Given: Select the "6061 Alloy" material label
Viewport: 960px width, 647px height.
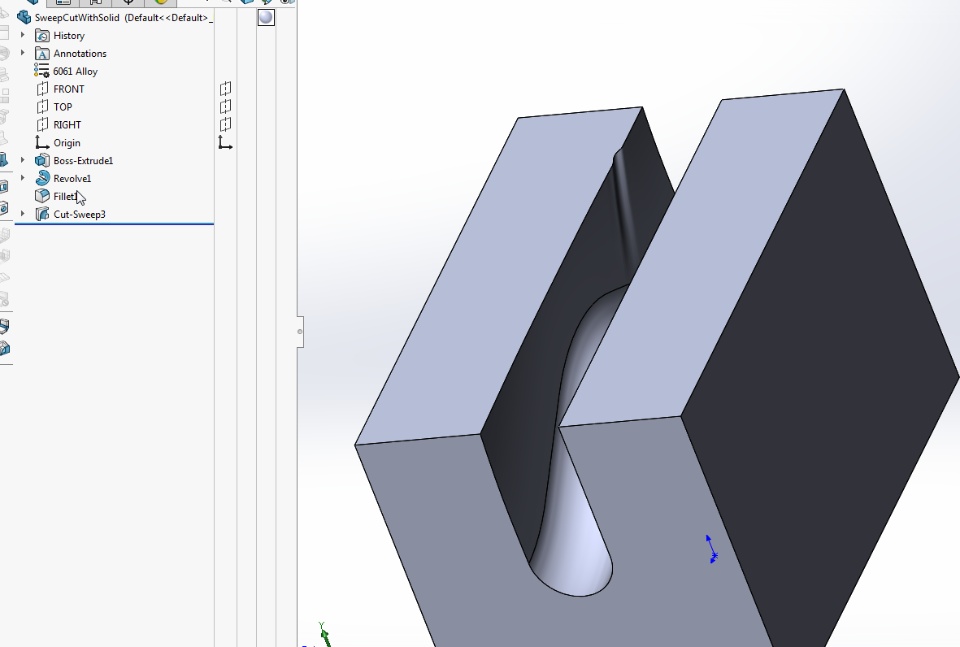Looking at the screenshot, I should pos(75,71).
